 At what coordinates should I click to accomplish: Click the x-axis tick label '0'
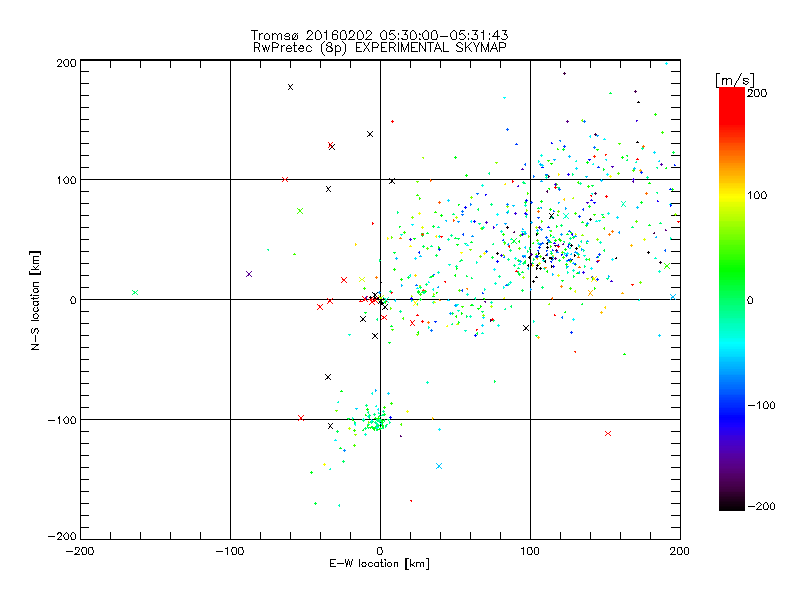380,551
